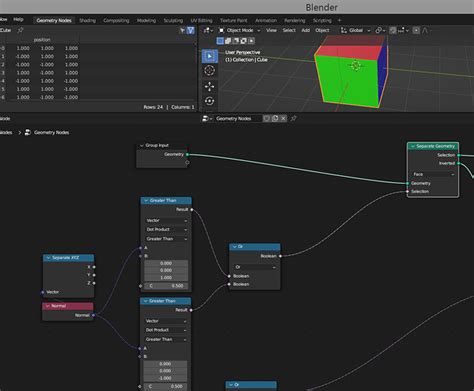Screen dimensions: 474x391
Task: Open the viewport Add menu
Action: coord(306,30)
